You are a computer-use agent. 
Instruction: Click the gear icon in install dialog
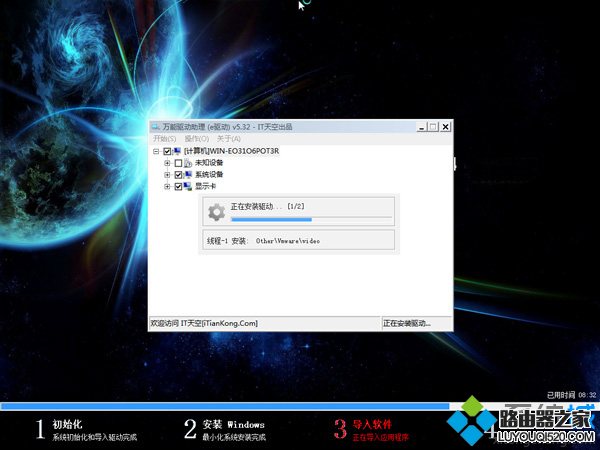[x=216, y=212]
